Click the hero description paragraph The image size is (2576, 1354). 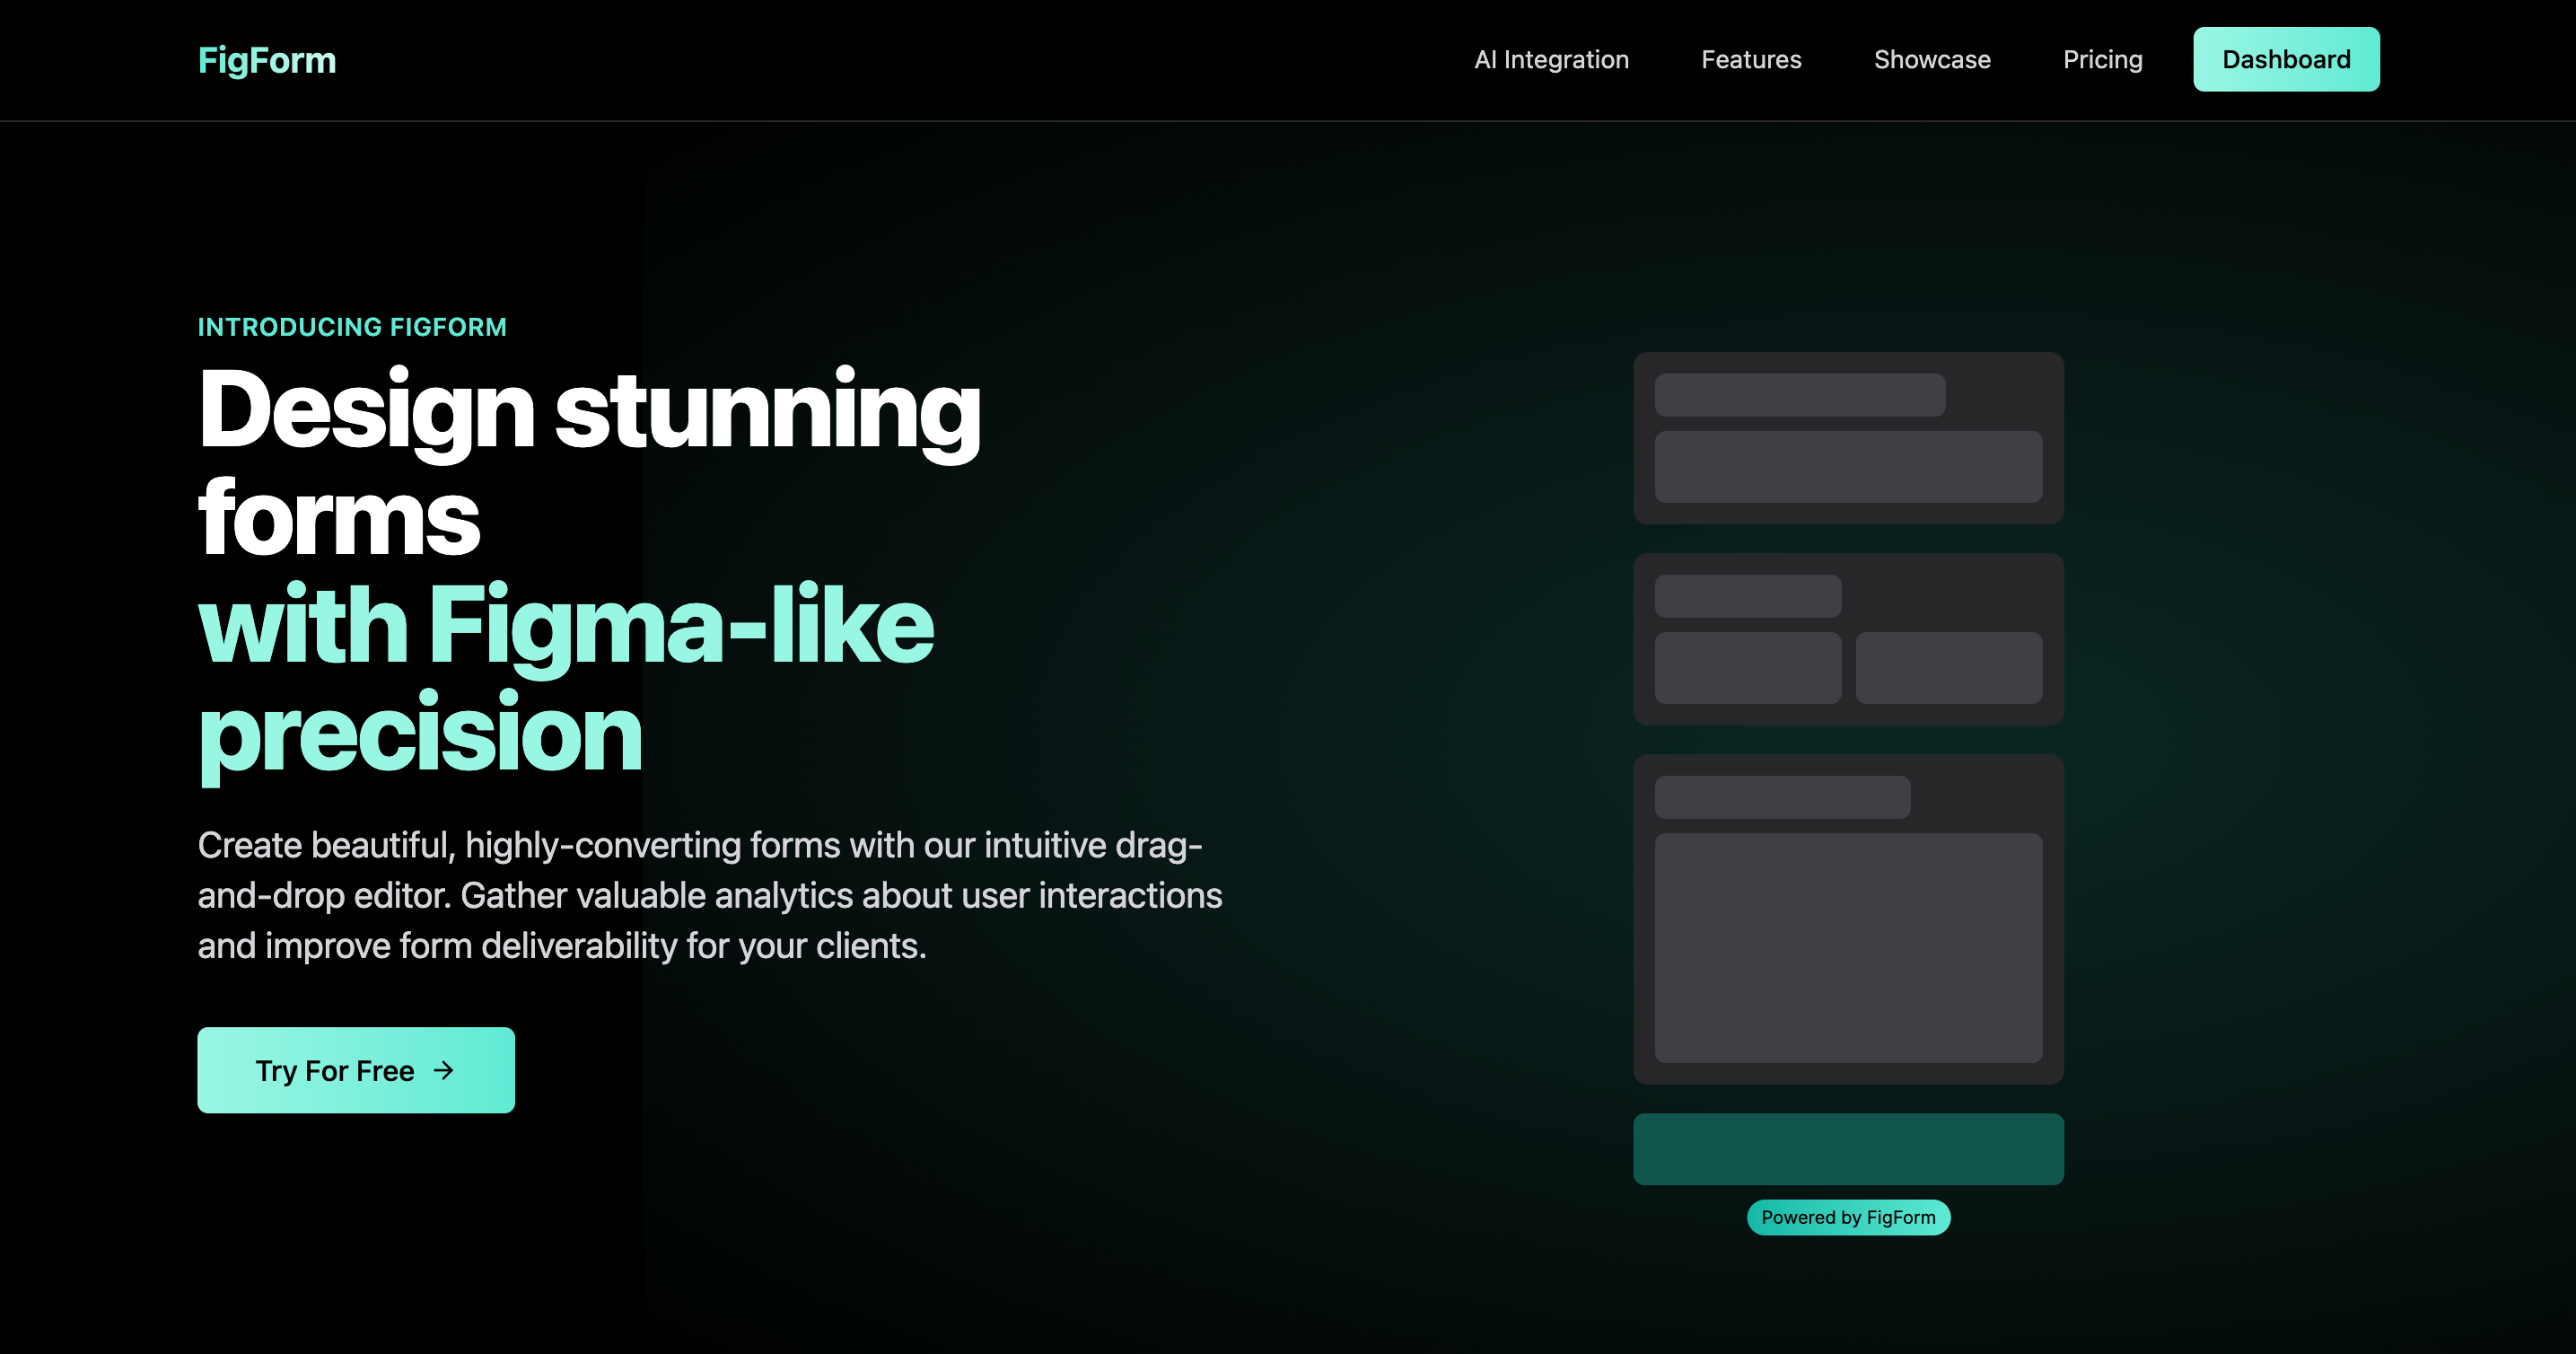pyautogui.click(x=710, y=895)
